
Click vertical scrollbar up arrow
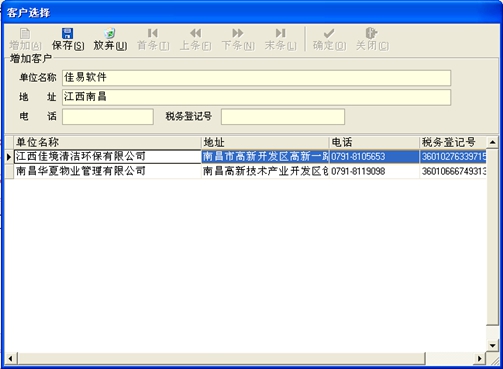click(492, 142)
